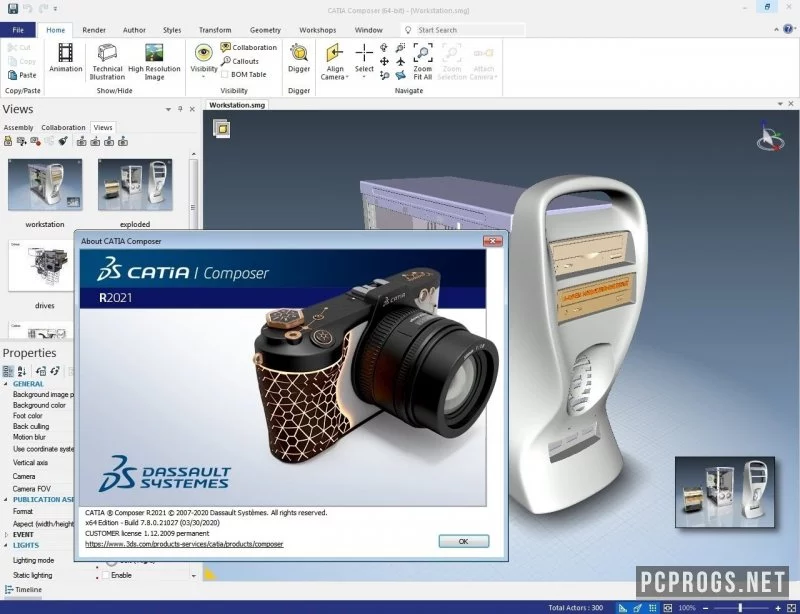800x614 pixels.
Task: Click the Callouts magnifier option
Action: tap(240, 61)
